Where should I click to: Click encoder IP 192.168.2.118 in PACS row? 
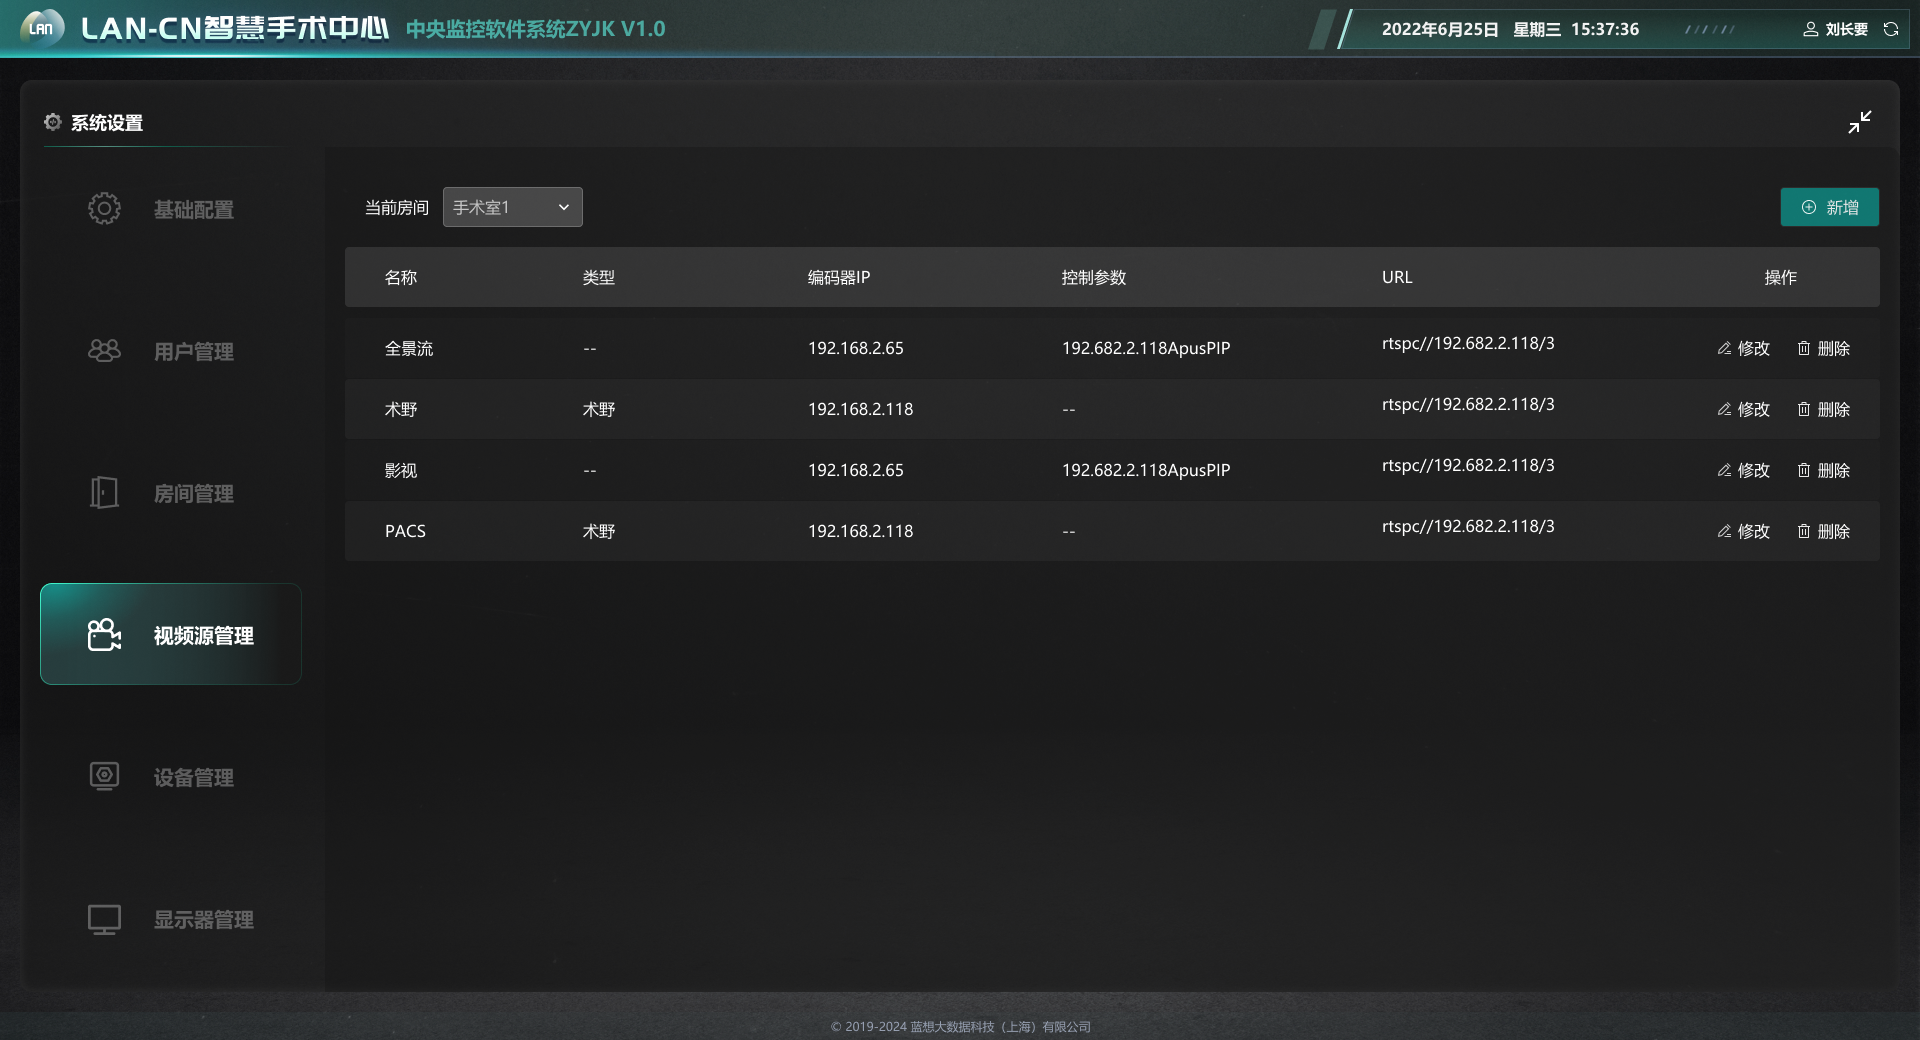(860, 531)
